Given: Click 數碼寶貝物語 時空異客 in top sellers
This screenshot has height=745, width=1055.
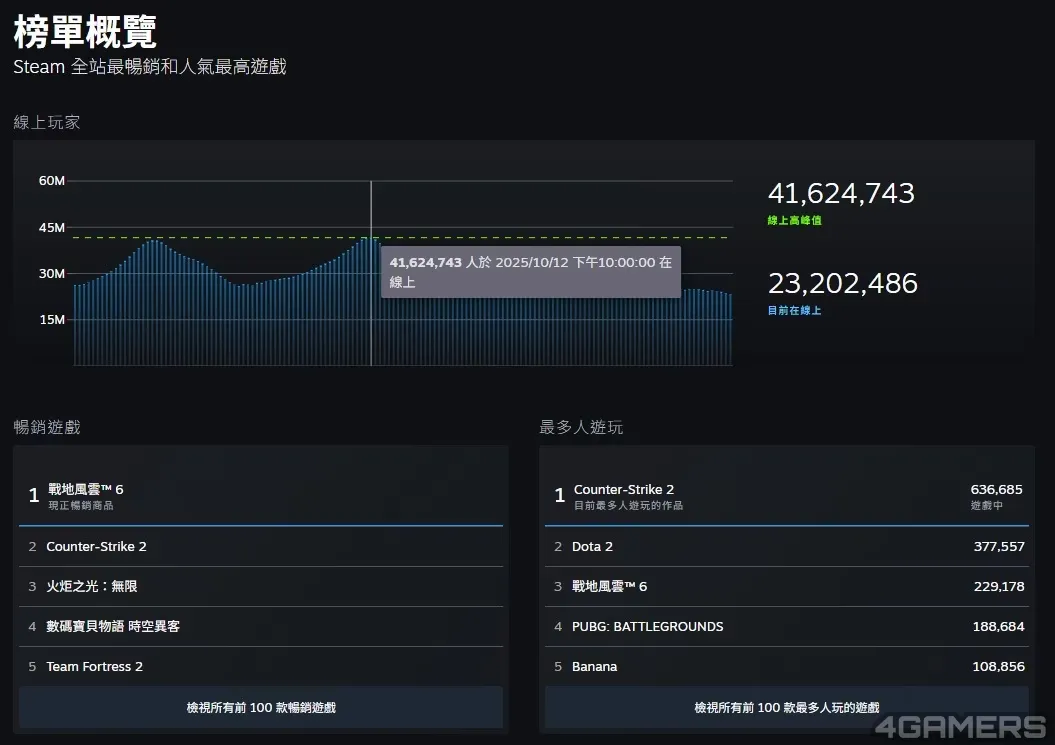Looking at the screenshot, I should 112,626.
